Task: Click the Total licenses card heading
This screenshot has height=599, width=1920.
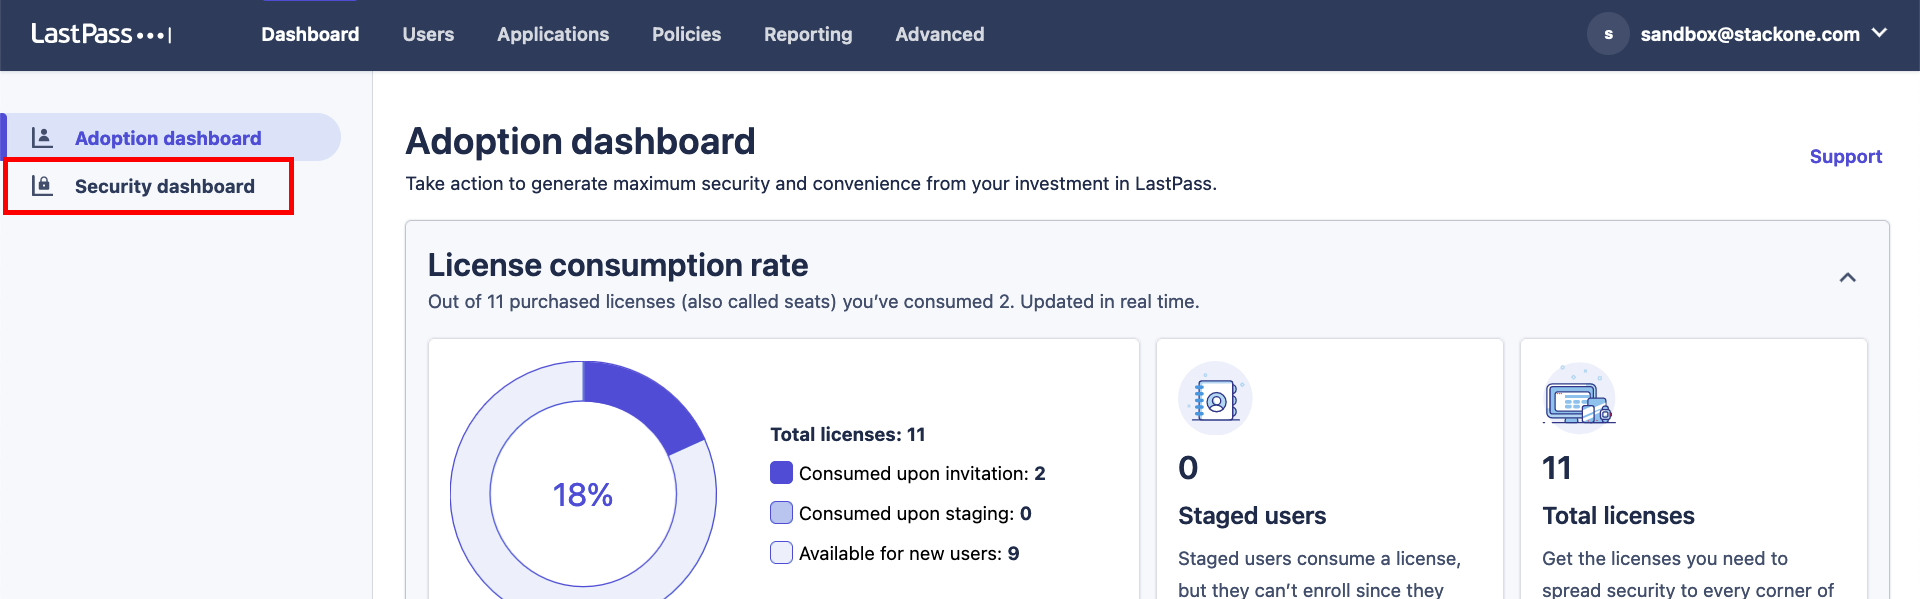Action: pos(1618,515)
